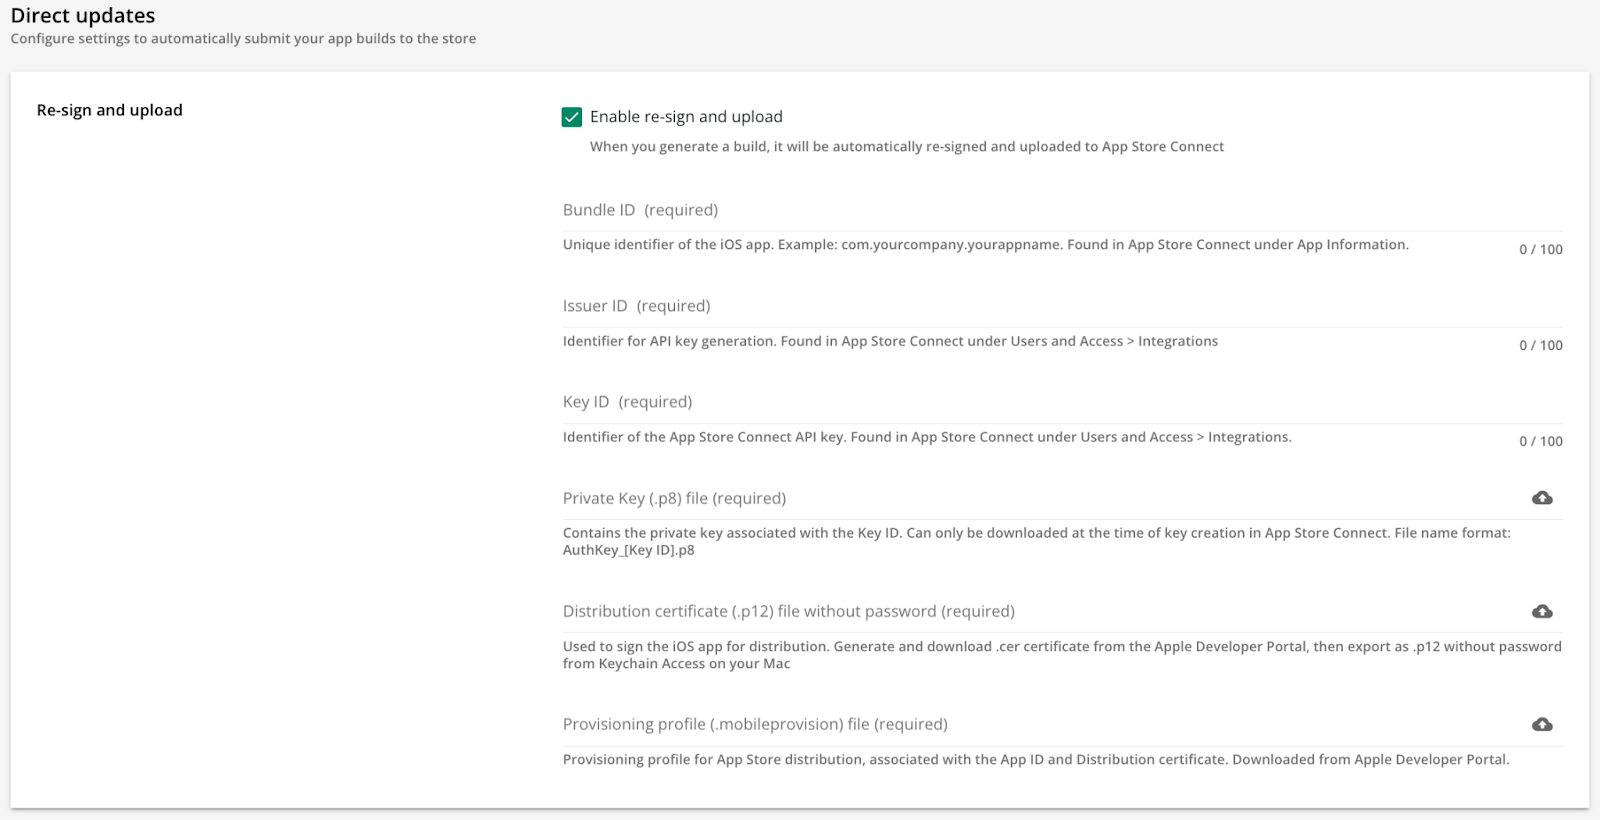The width and height of the screenshot is (1600, 820).
Task: Click the Key ID character counter
Action: 1541,442
